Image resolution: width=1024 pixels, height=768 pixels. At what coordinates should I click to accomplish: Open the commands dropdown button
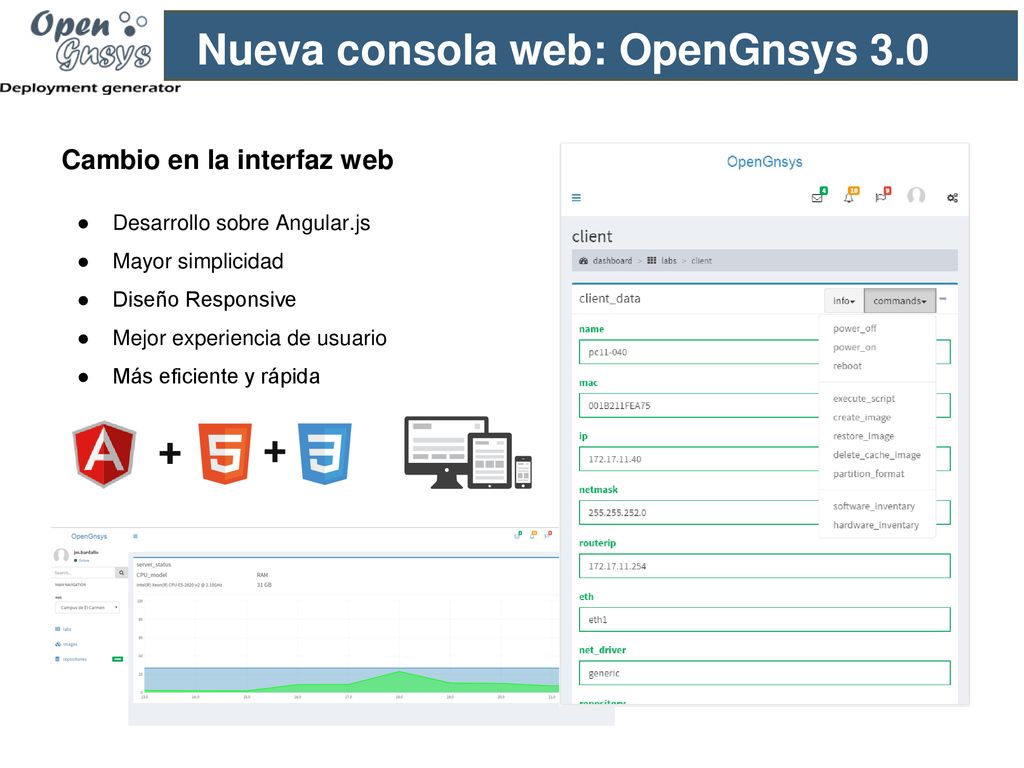pos(900,300)
